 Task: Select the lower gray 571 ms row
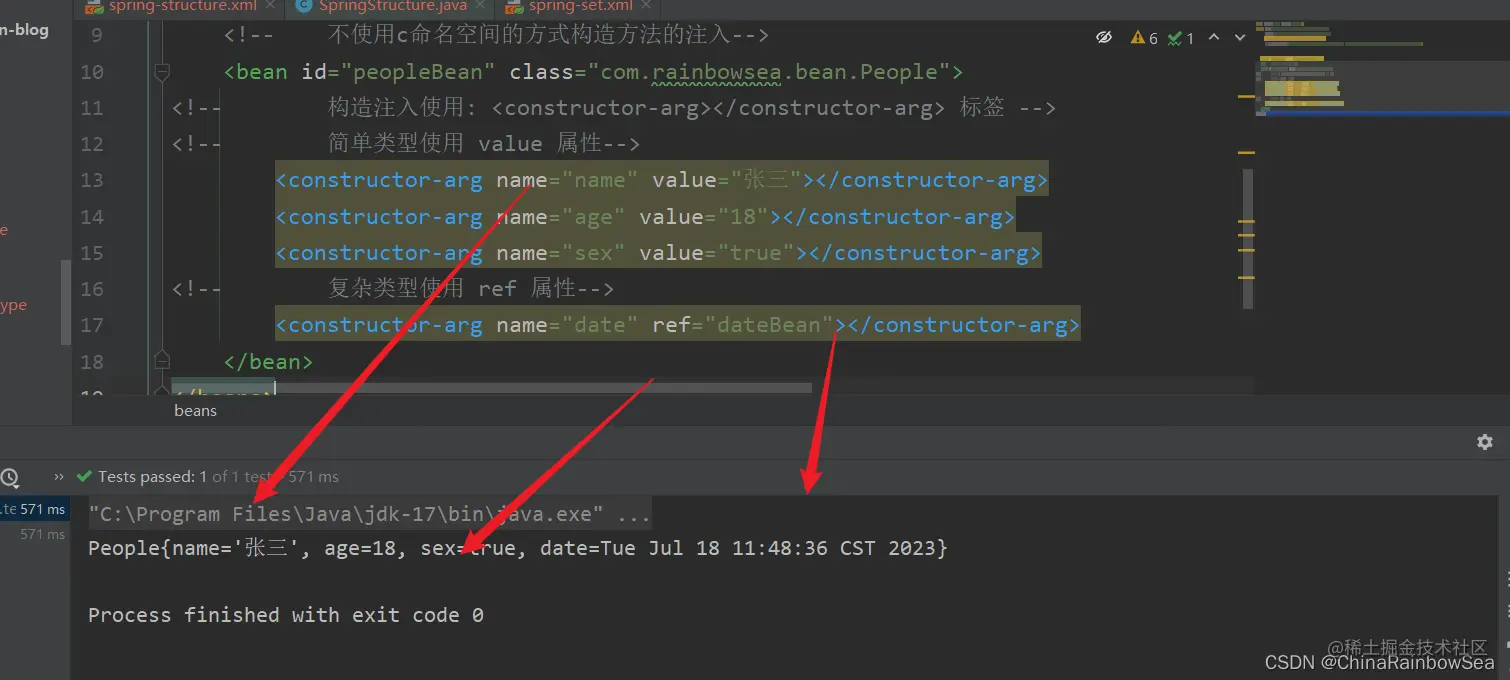43,535
